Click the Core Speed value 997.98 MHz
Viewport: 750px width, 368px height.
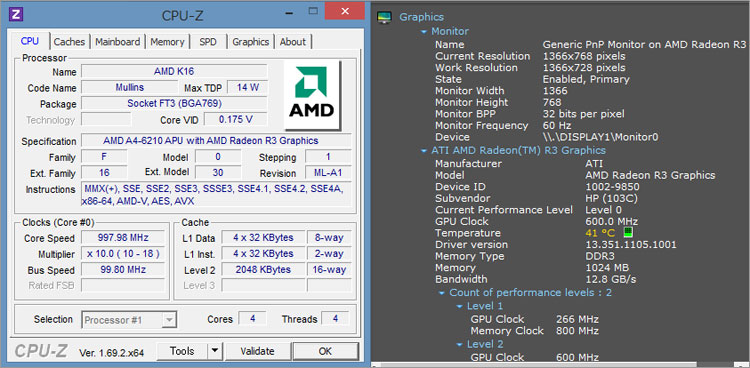(123, 238)
